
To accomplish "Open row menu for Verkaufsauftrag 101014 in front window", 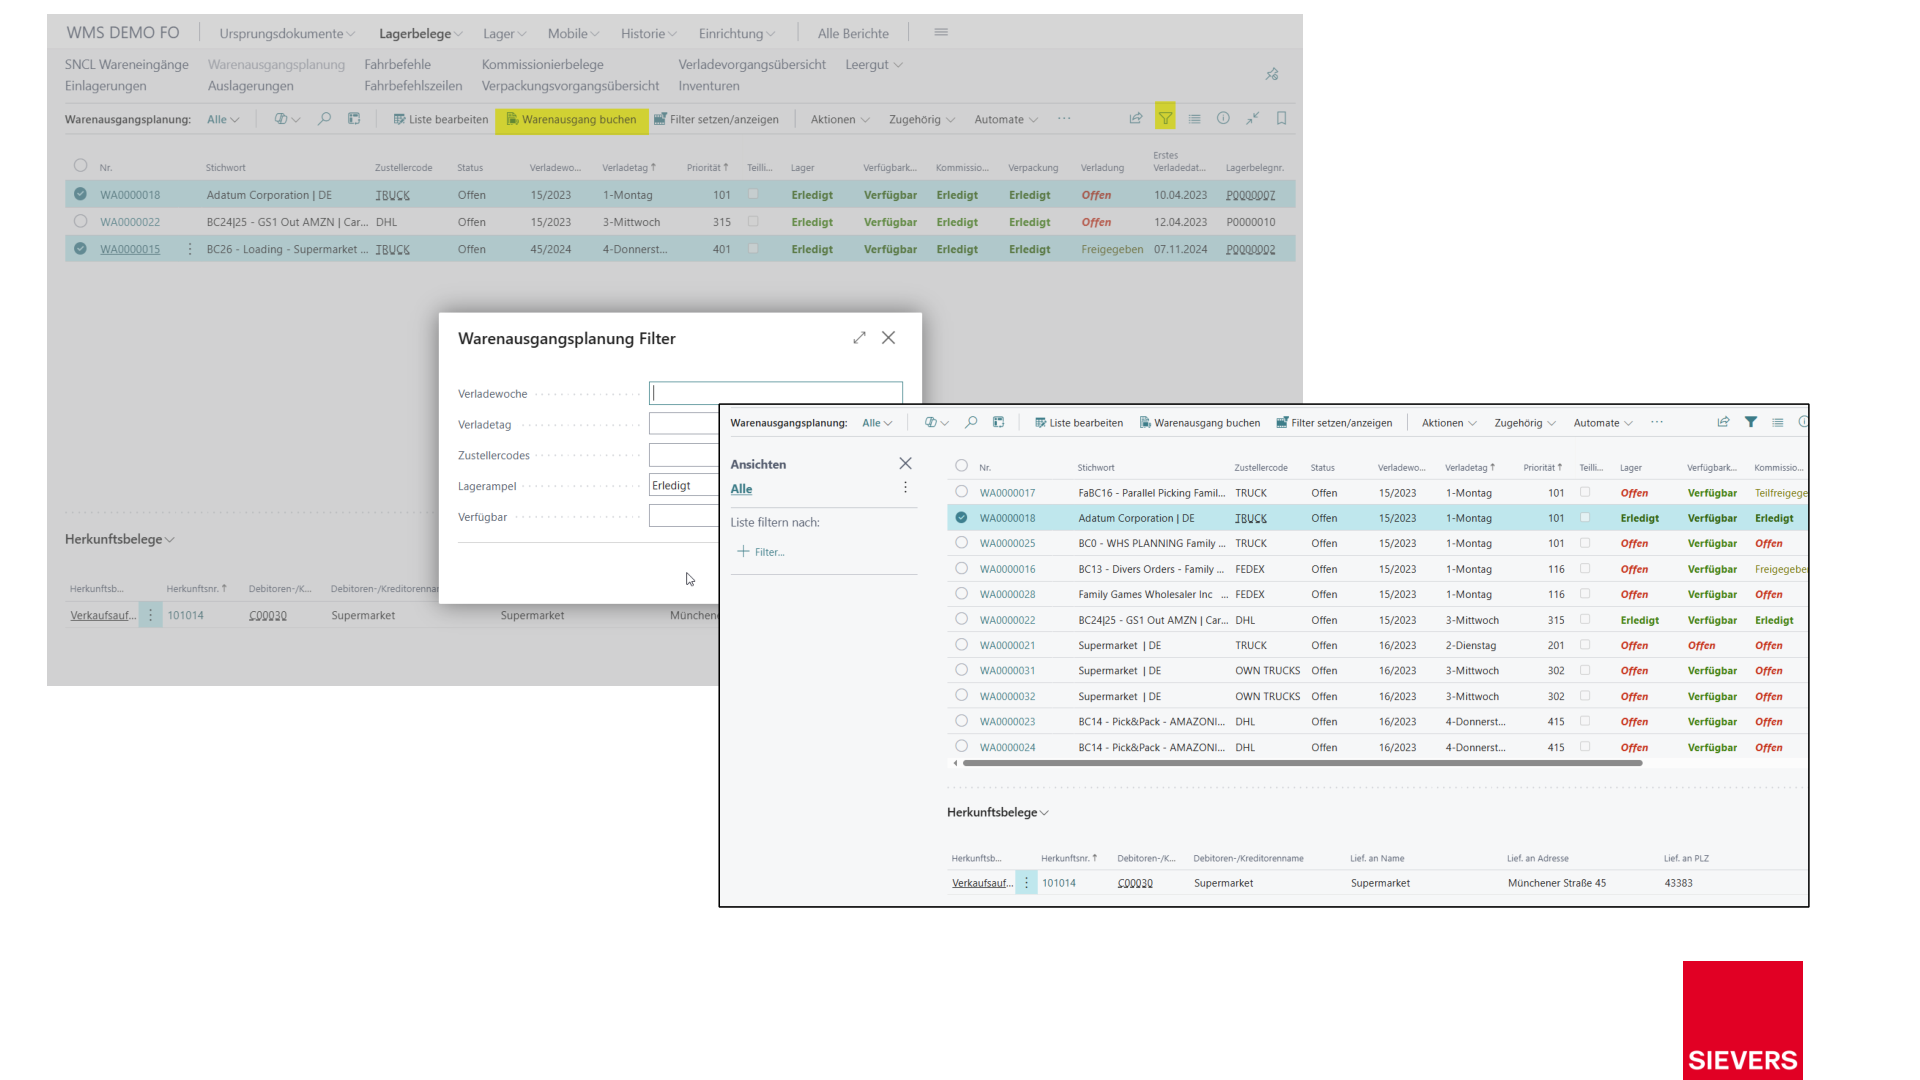I will 1026,883.
